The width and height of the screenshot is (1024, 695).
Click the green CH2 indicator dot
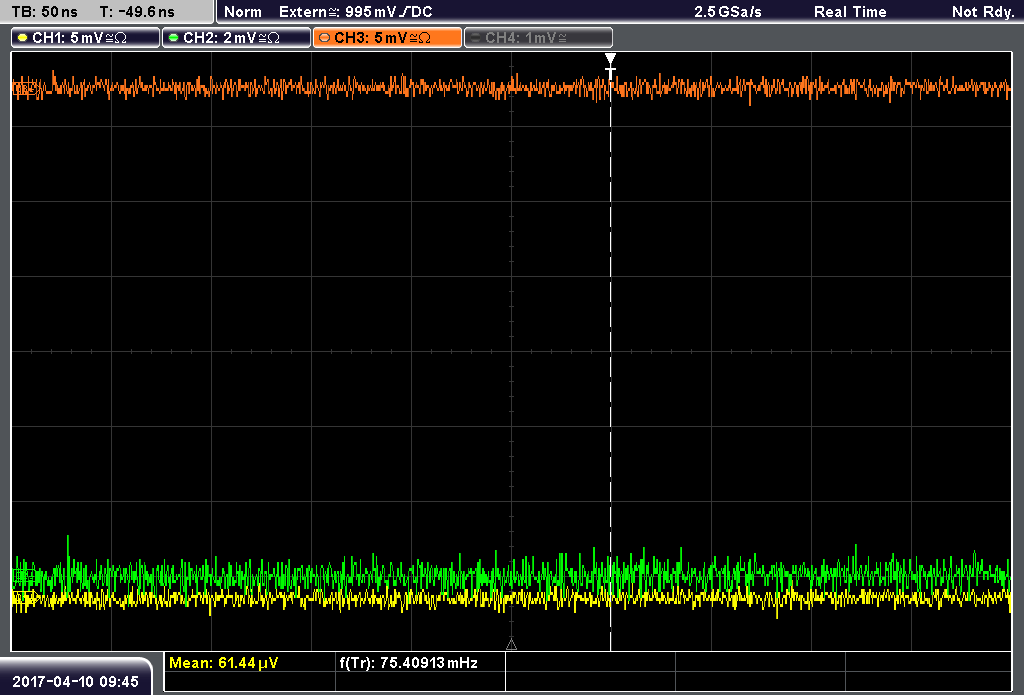click(173, 38)
